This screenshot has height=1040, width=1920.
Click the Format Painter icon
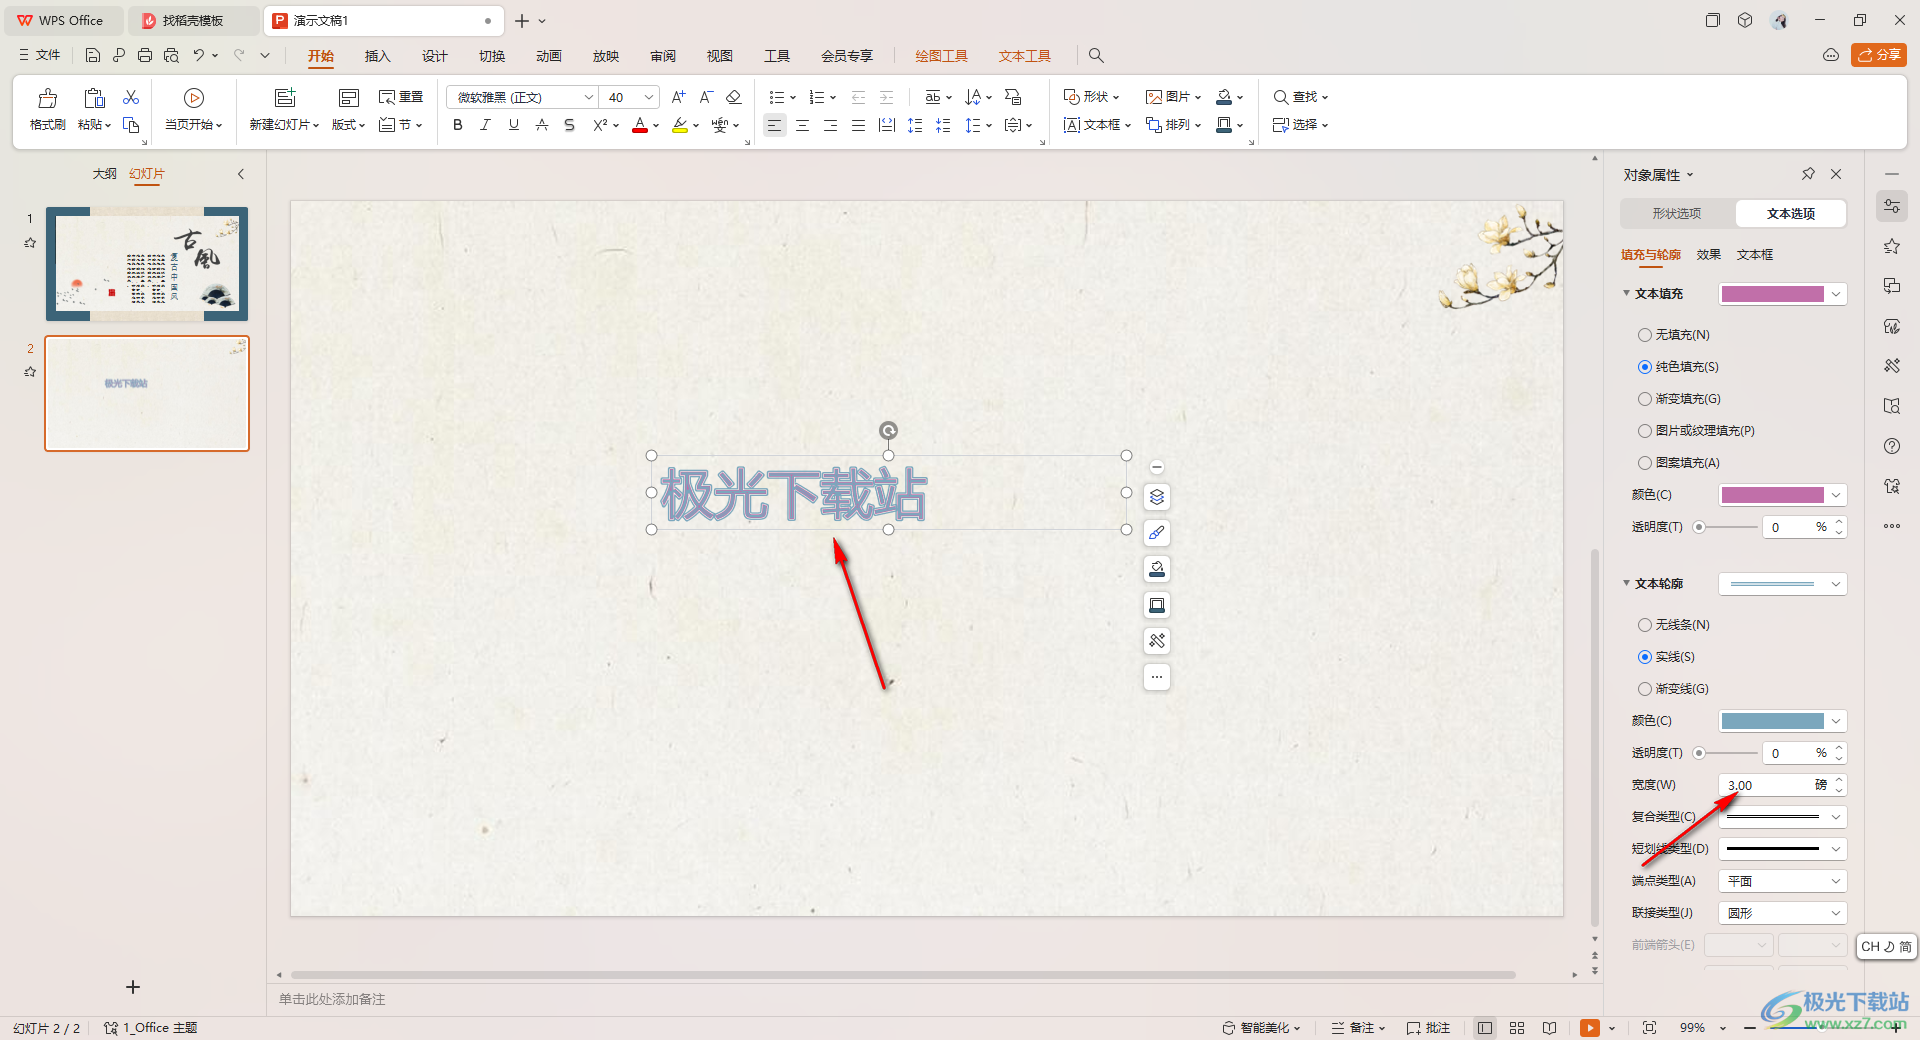(x=47, y=109)
